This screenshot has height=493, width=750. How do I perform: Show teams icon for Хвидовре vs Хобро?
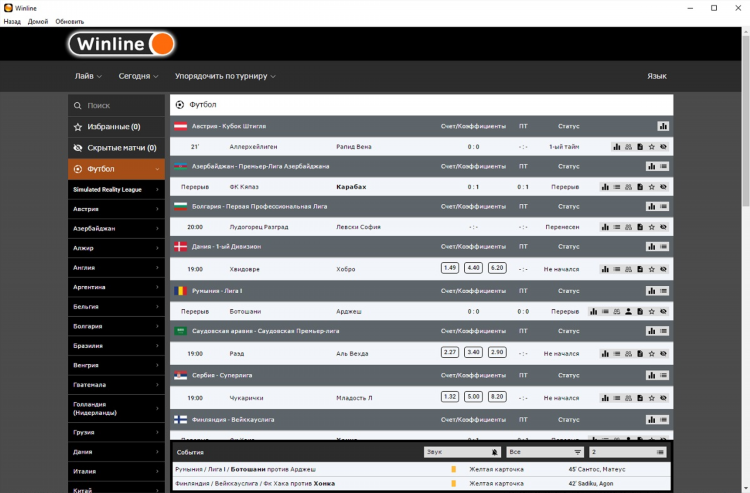pos(629,269)
